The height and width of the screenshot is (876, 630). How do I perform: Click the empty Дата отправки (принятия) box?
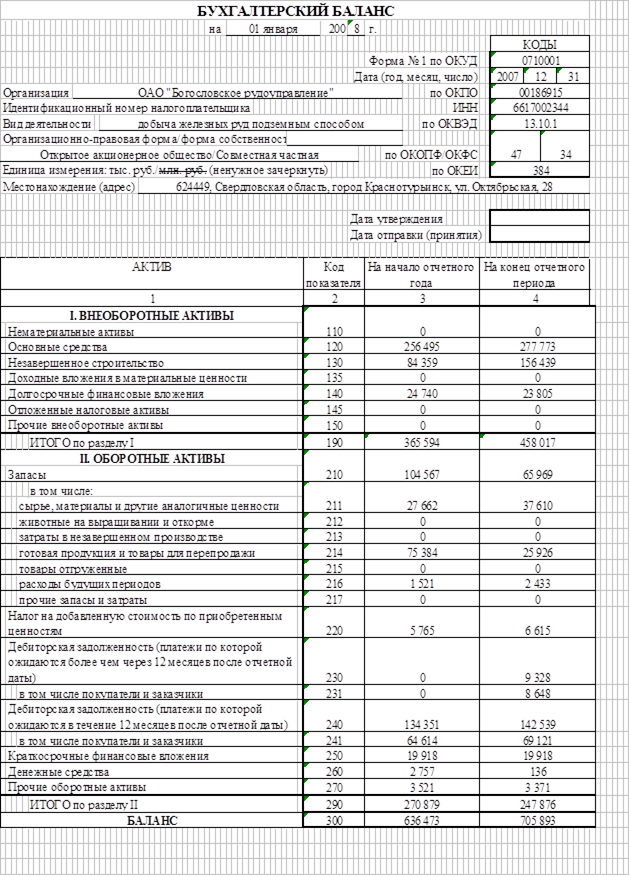tap(540, 234)
